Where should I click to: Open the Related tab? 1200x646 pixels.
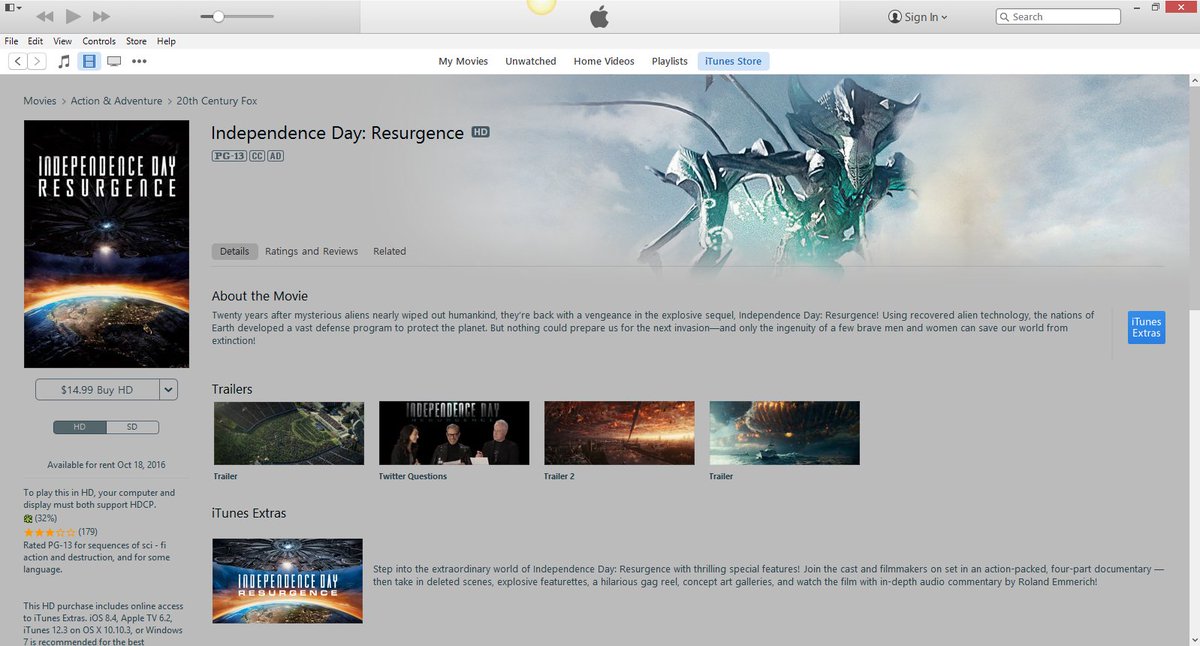pyautogui.click(x=389, y=251)
